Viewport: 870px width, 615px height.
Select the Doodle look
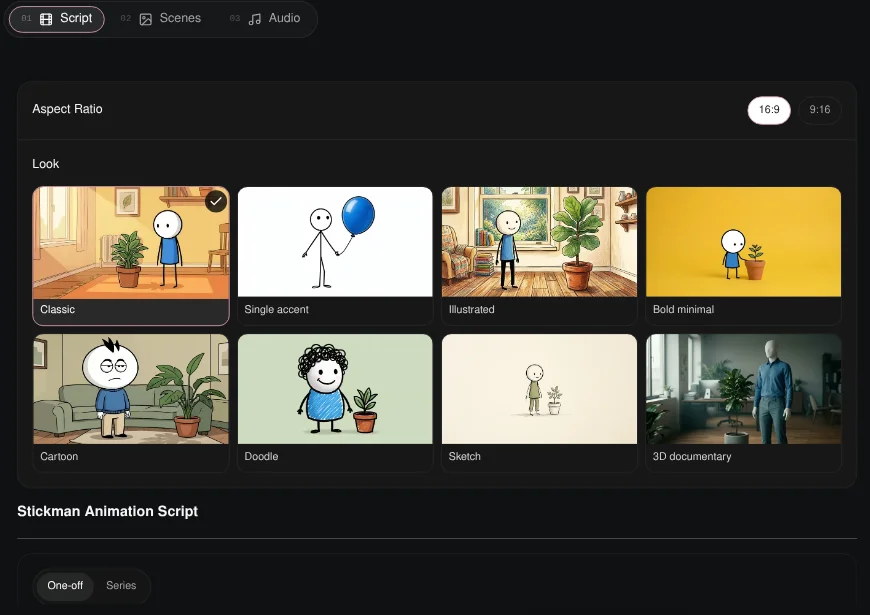pyautogui.click(x=335, y=403)
